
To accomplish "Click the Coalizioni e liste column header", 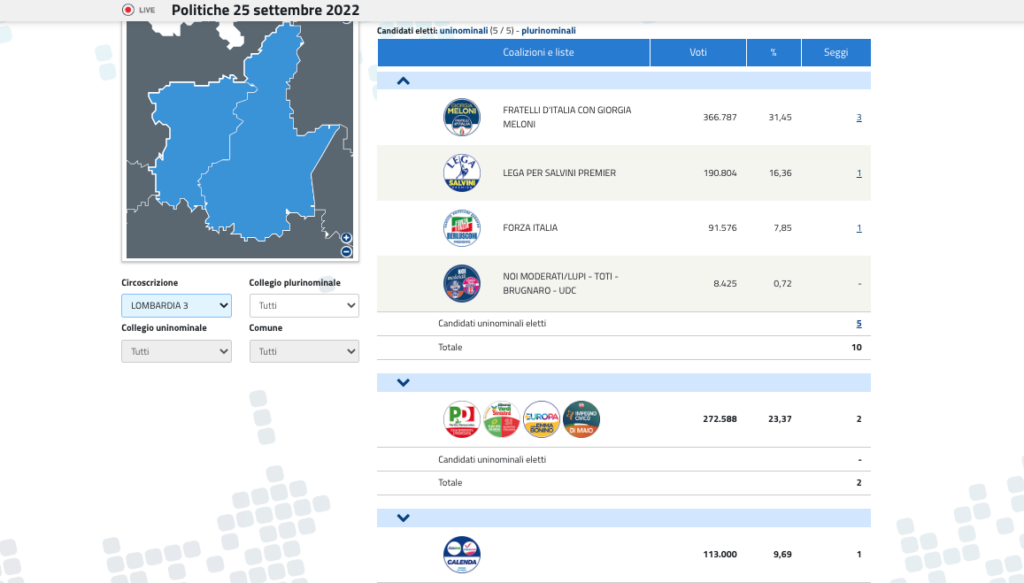I will [513, 52].
